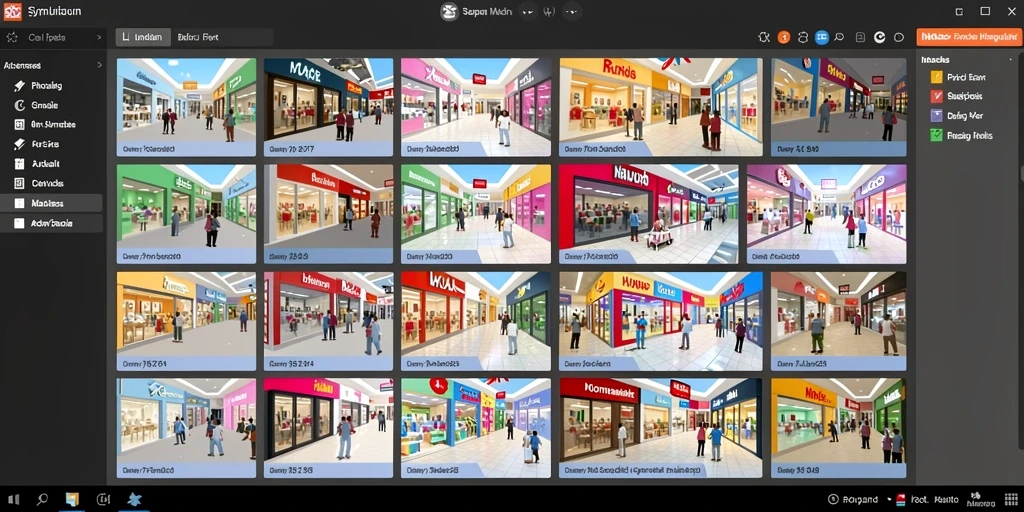1024x512 pixels.
Task: Toggle the yellow Prird Eam checkbox
Action: (936, 77)
